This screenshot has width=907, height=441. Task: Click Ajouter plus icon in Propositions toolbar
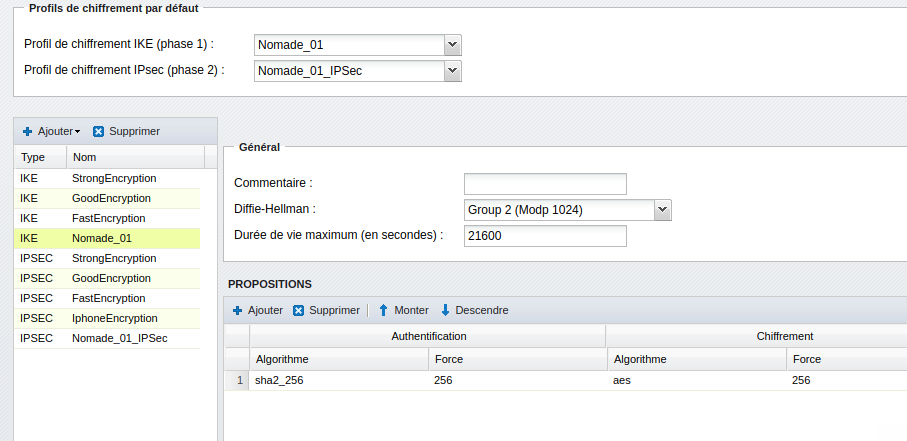[238, 310]
